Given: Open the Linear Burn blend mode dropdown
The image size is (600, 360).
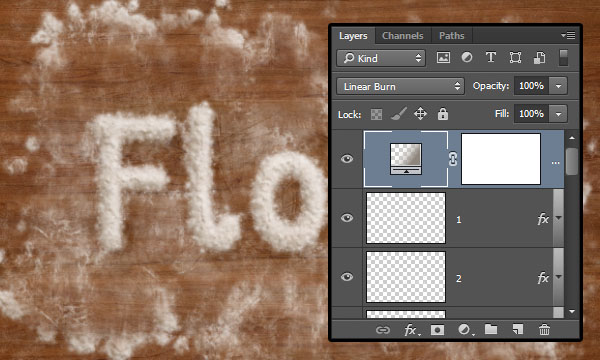Looking at the screenshot, I should point(400,86).
